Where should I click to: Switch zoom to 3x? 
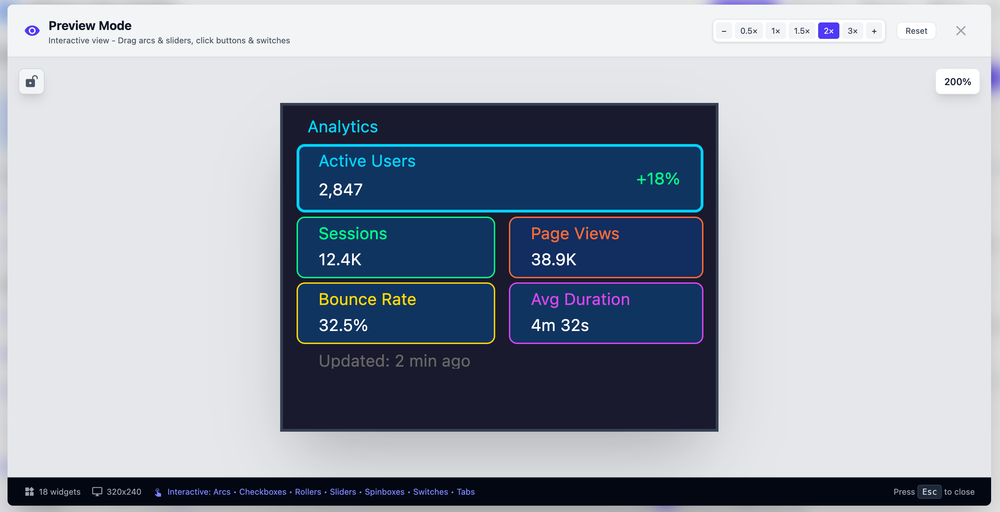tap(852, 31)
